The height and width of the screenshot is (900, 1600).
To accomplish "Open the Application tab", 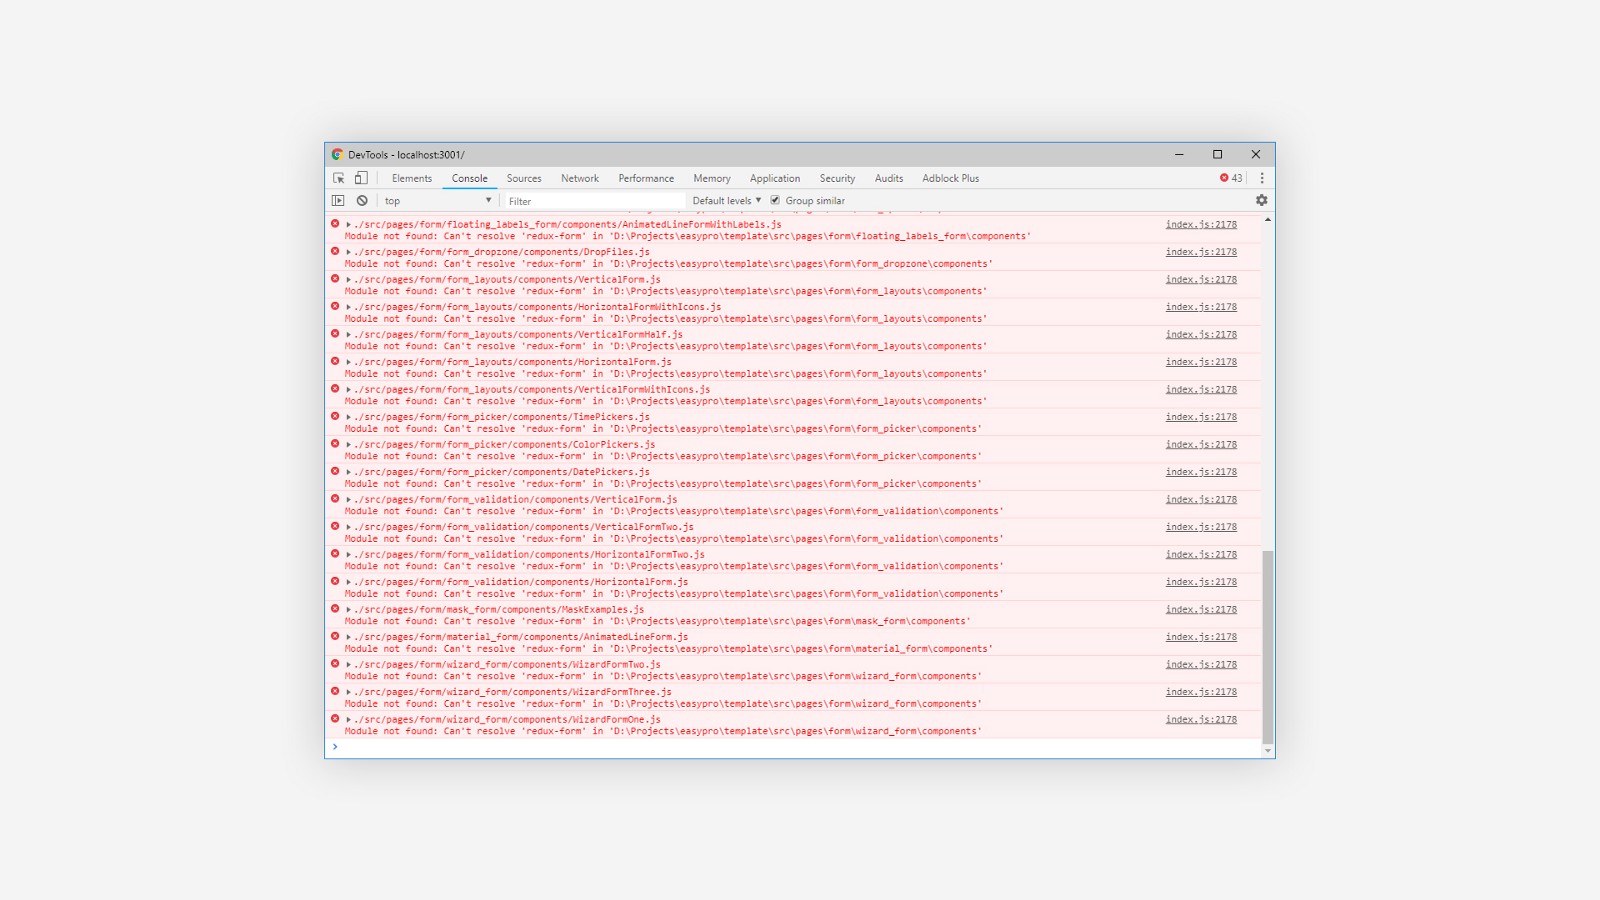I will [775, 178].
